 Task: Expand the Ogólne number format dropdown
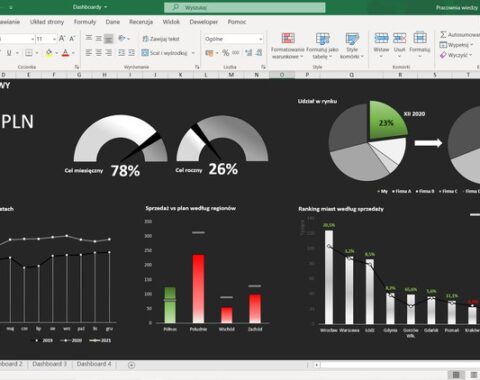(x=260, y=39)
